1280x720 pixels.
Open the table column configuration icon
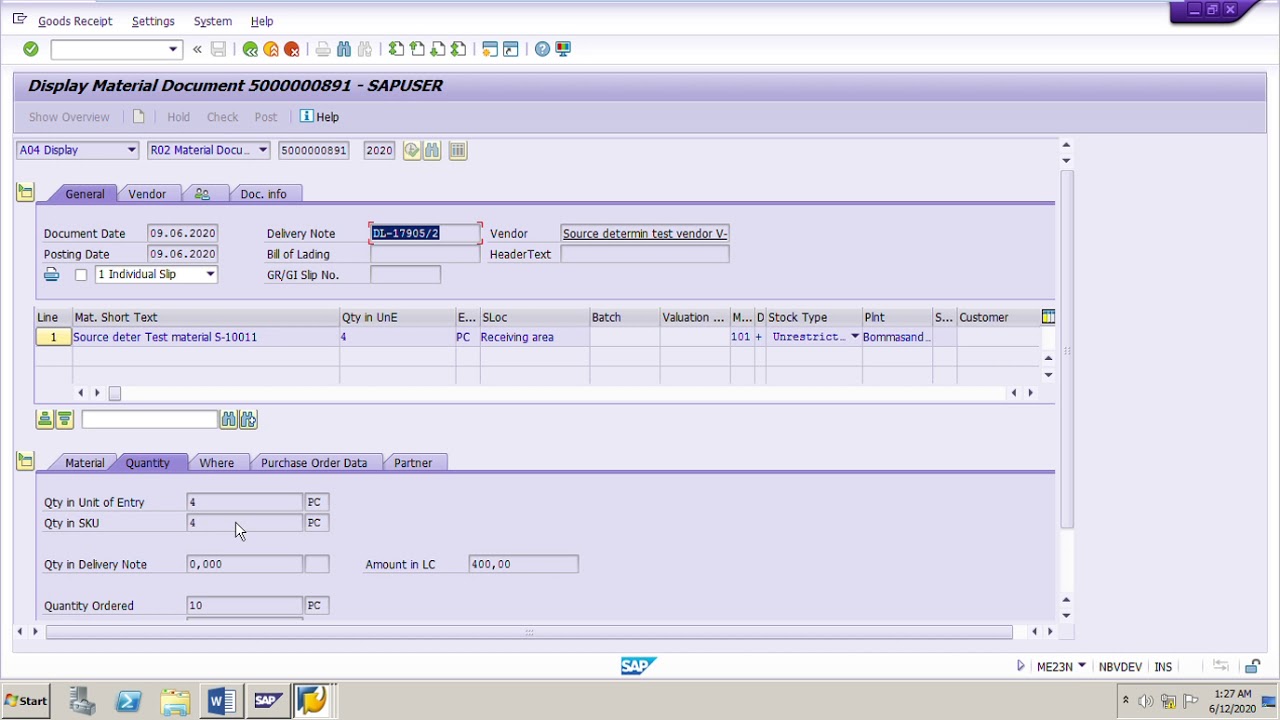(1048, 317)
